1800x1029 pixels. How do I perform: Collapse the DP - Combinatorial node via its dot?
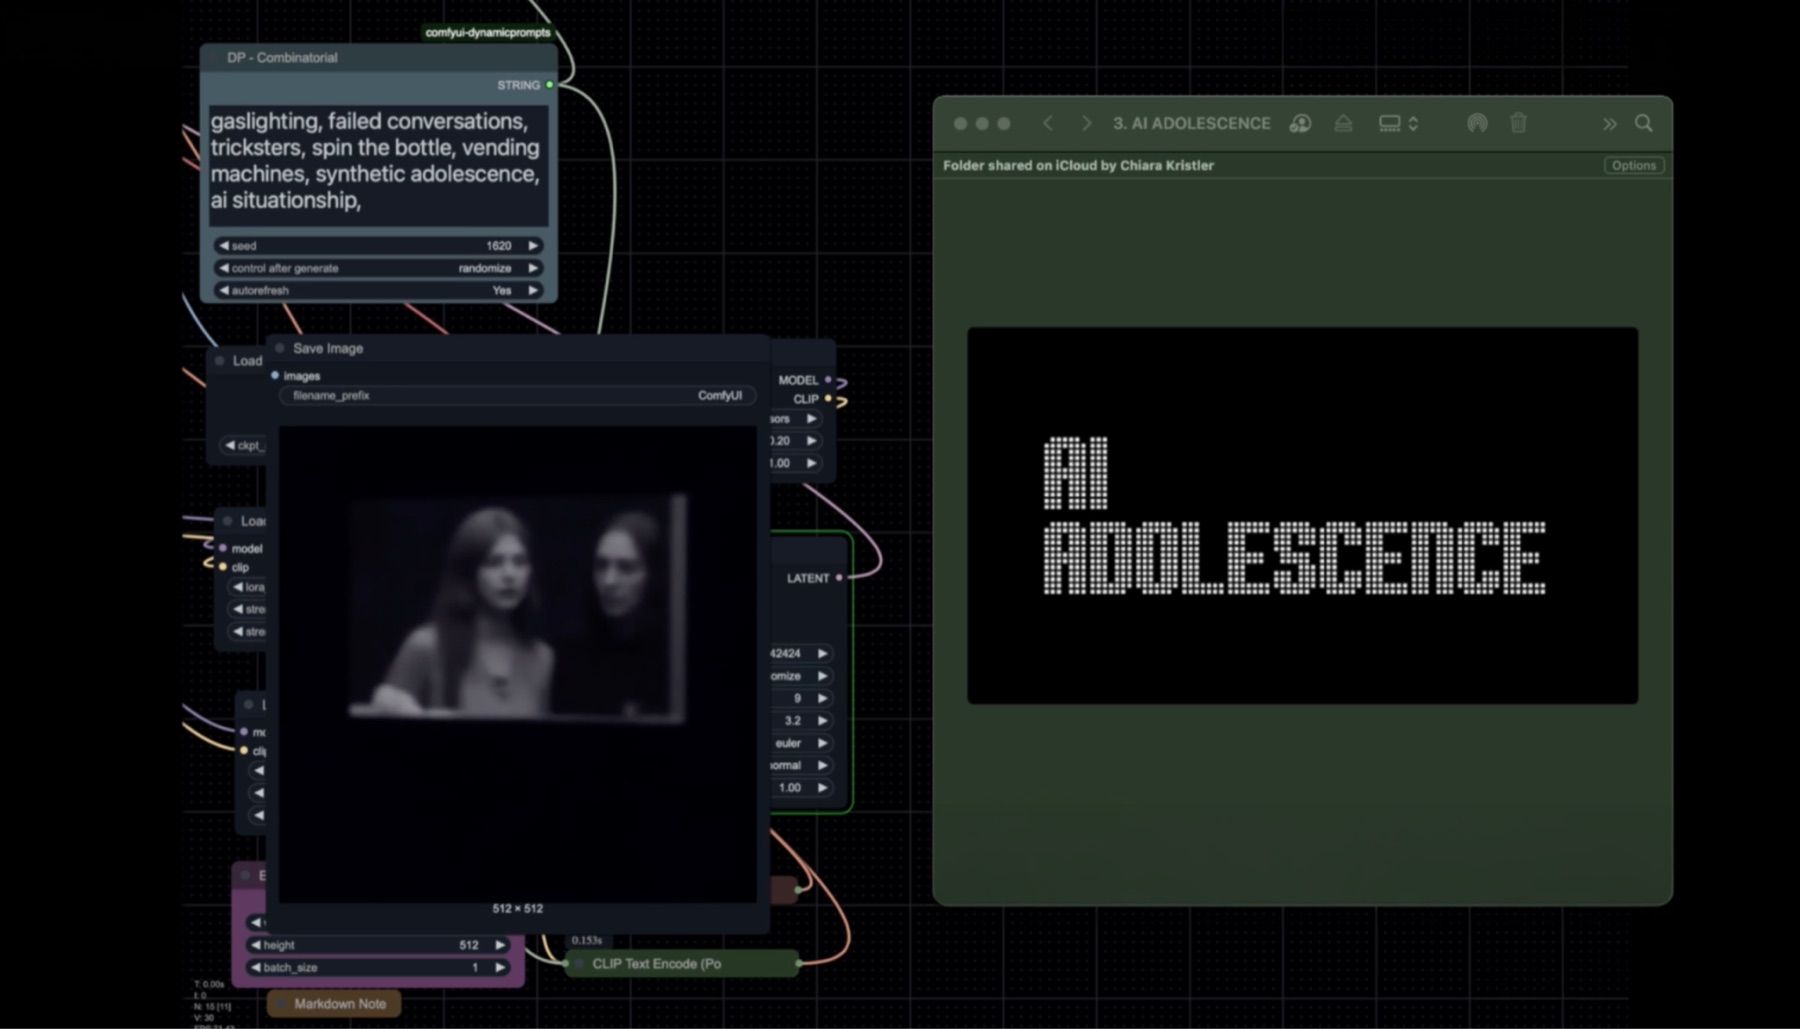(213, 58)
